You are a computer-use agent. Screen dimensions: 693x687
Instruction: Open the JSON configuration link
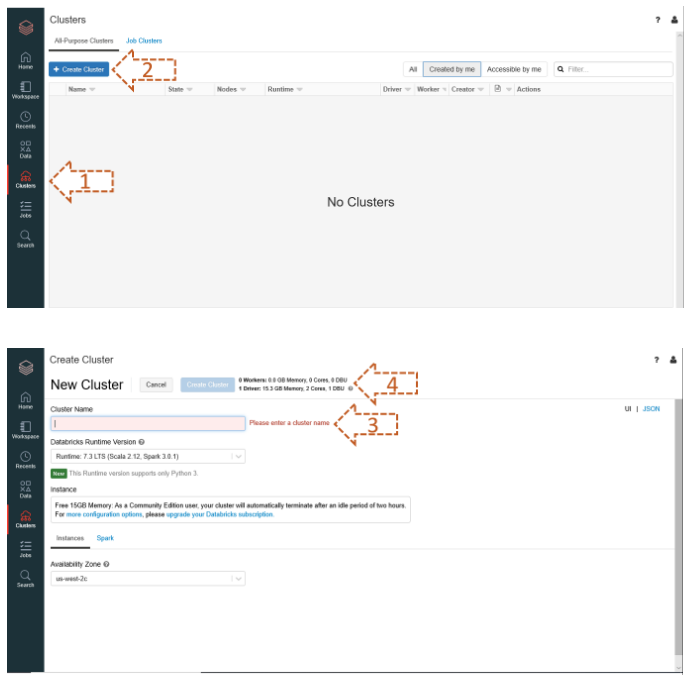click(x=651, y=408)
